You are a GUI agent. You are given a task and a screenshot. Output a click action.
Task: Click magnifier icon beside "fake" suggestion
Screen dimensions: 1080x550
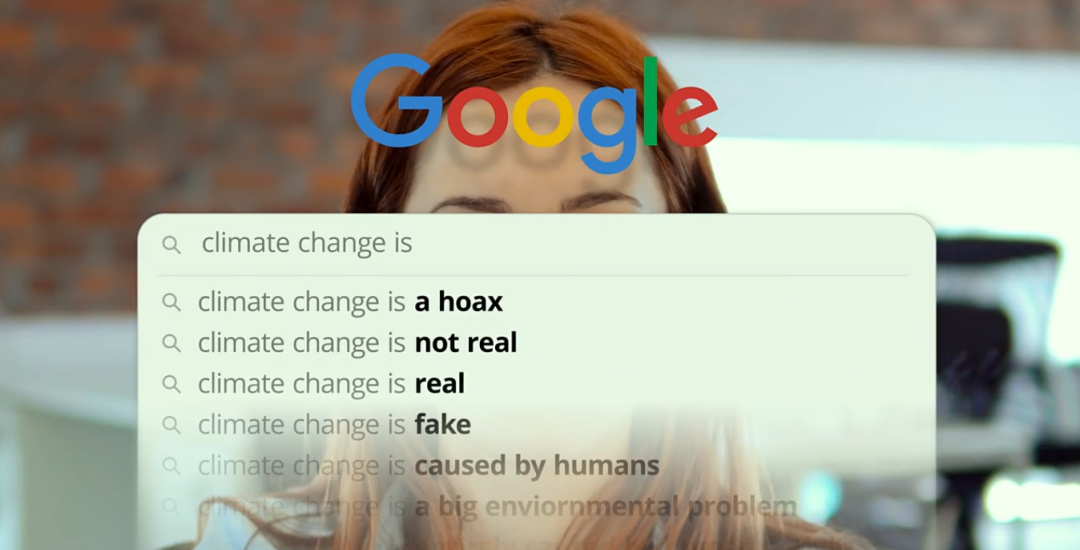(172, 425)
